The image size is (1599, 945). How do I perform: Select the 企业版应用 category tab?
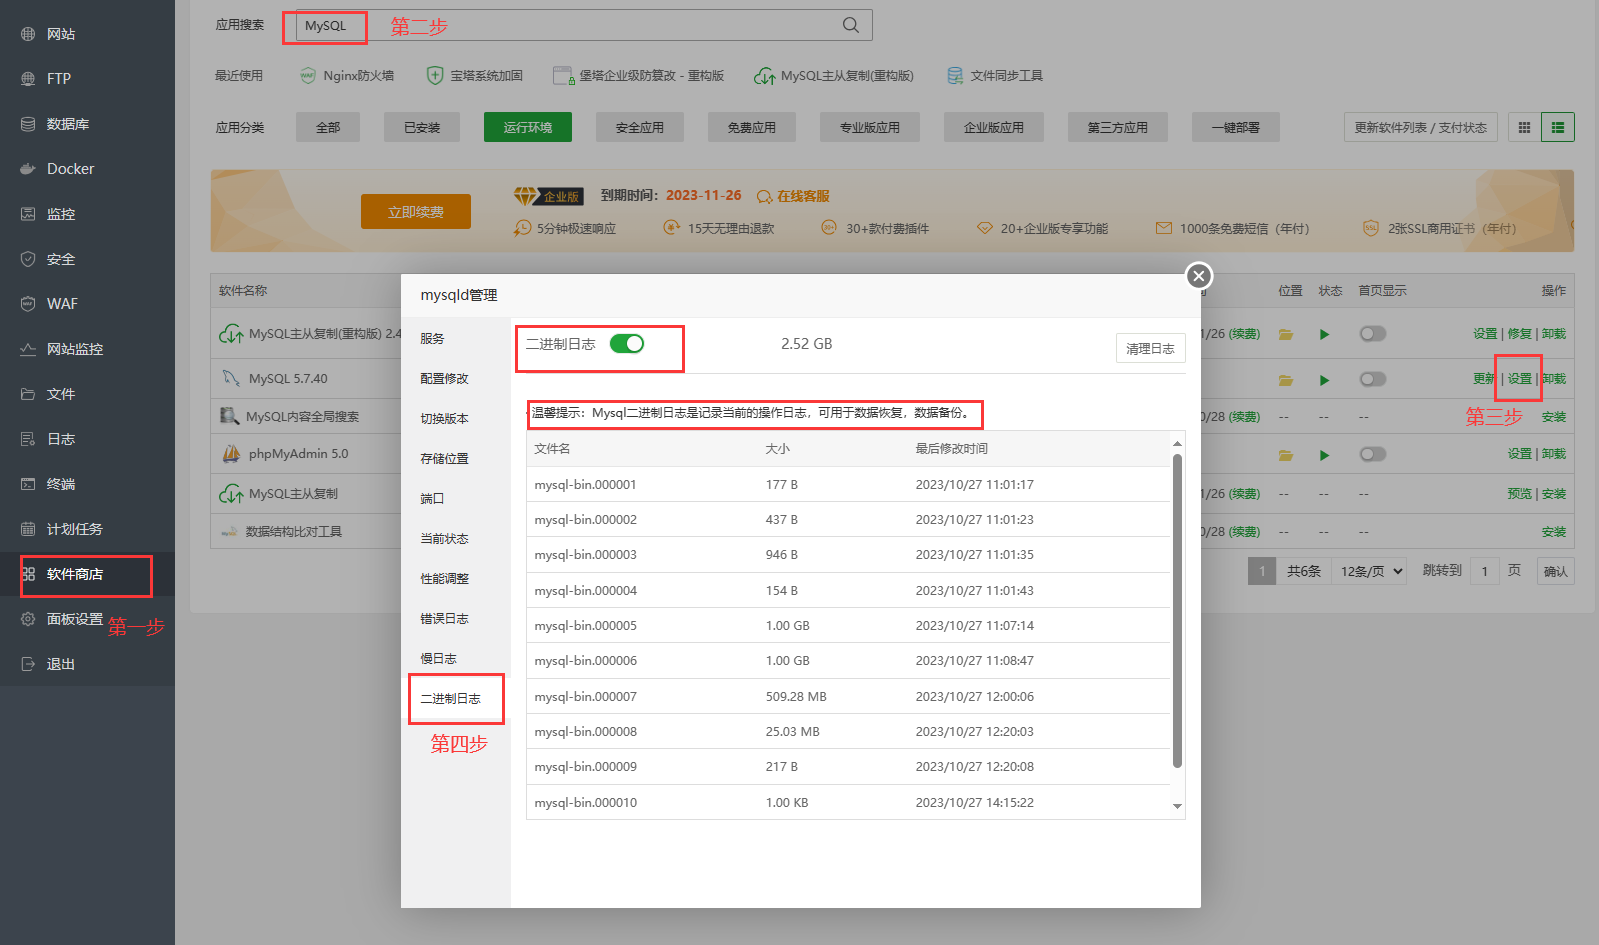(994, 127)
